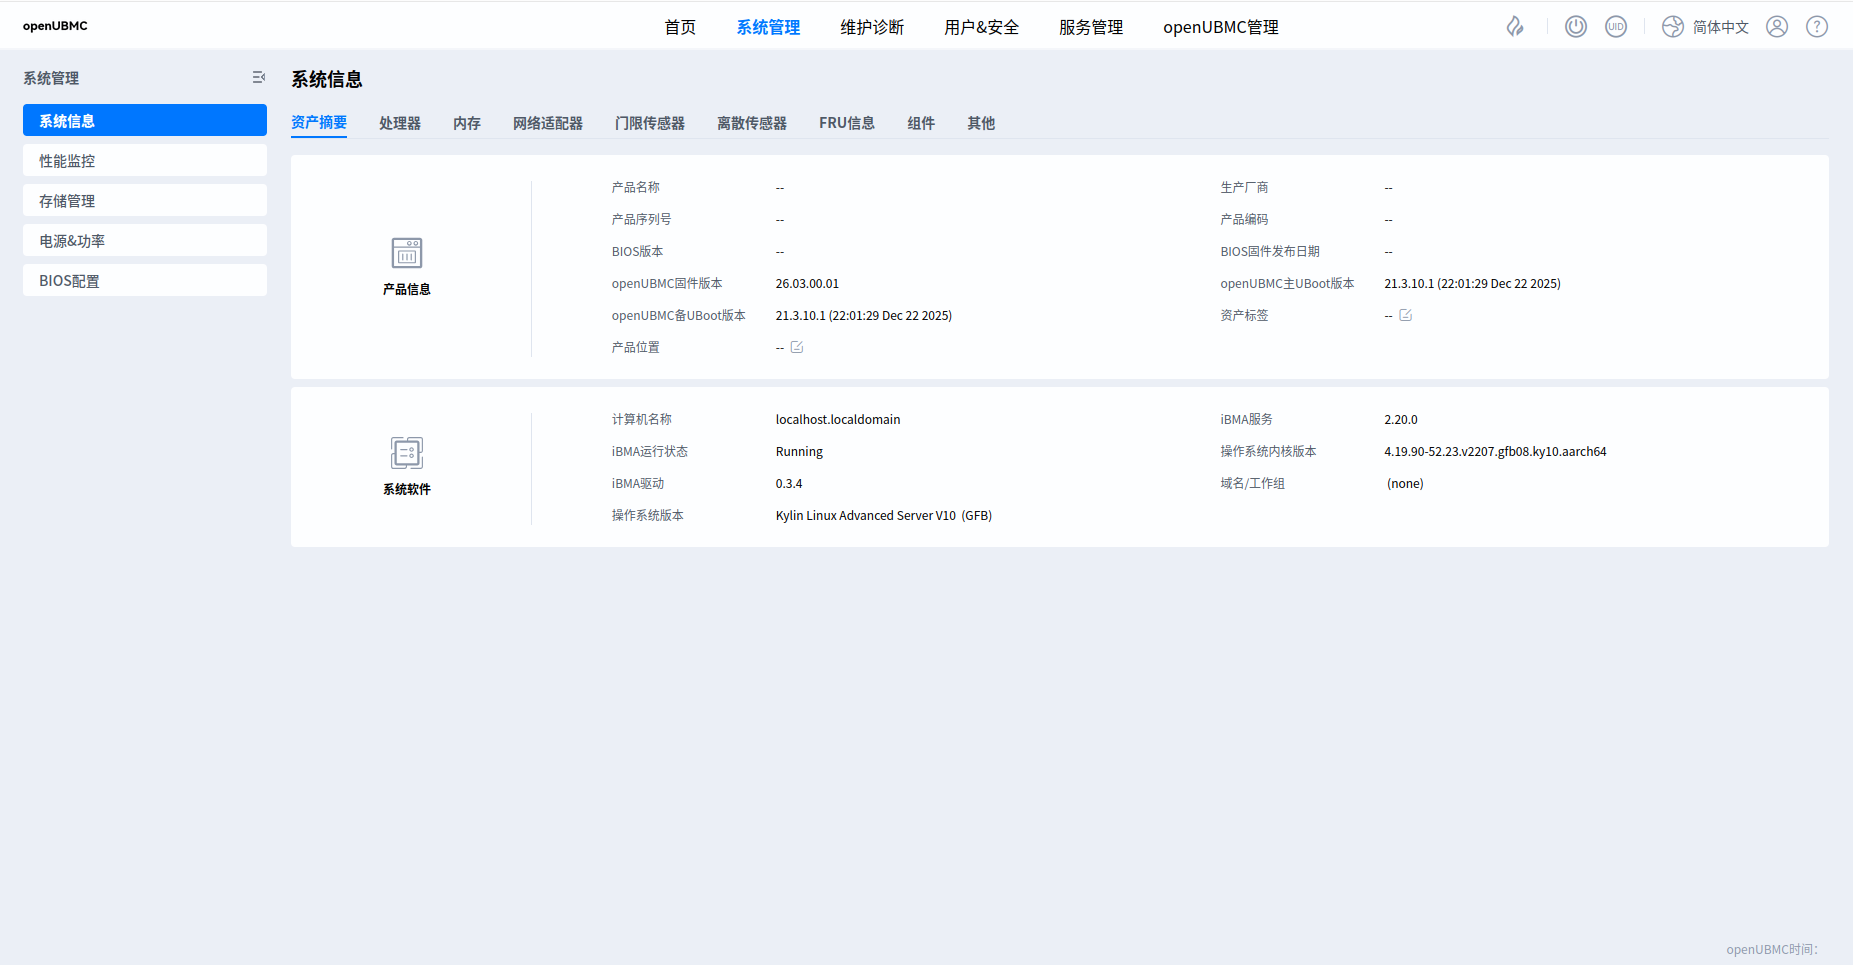Open the user account icon menu
The image size is (1853, 965).
pyautogui.click(x=1777, y=27)
